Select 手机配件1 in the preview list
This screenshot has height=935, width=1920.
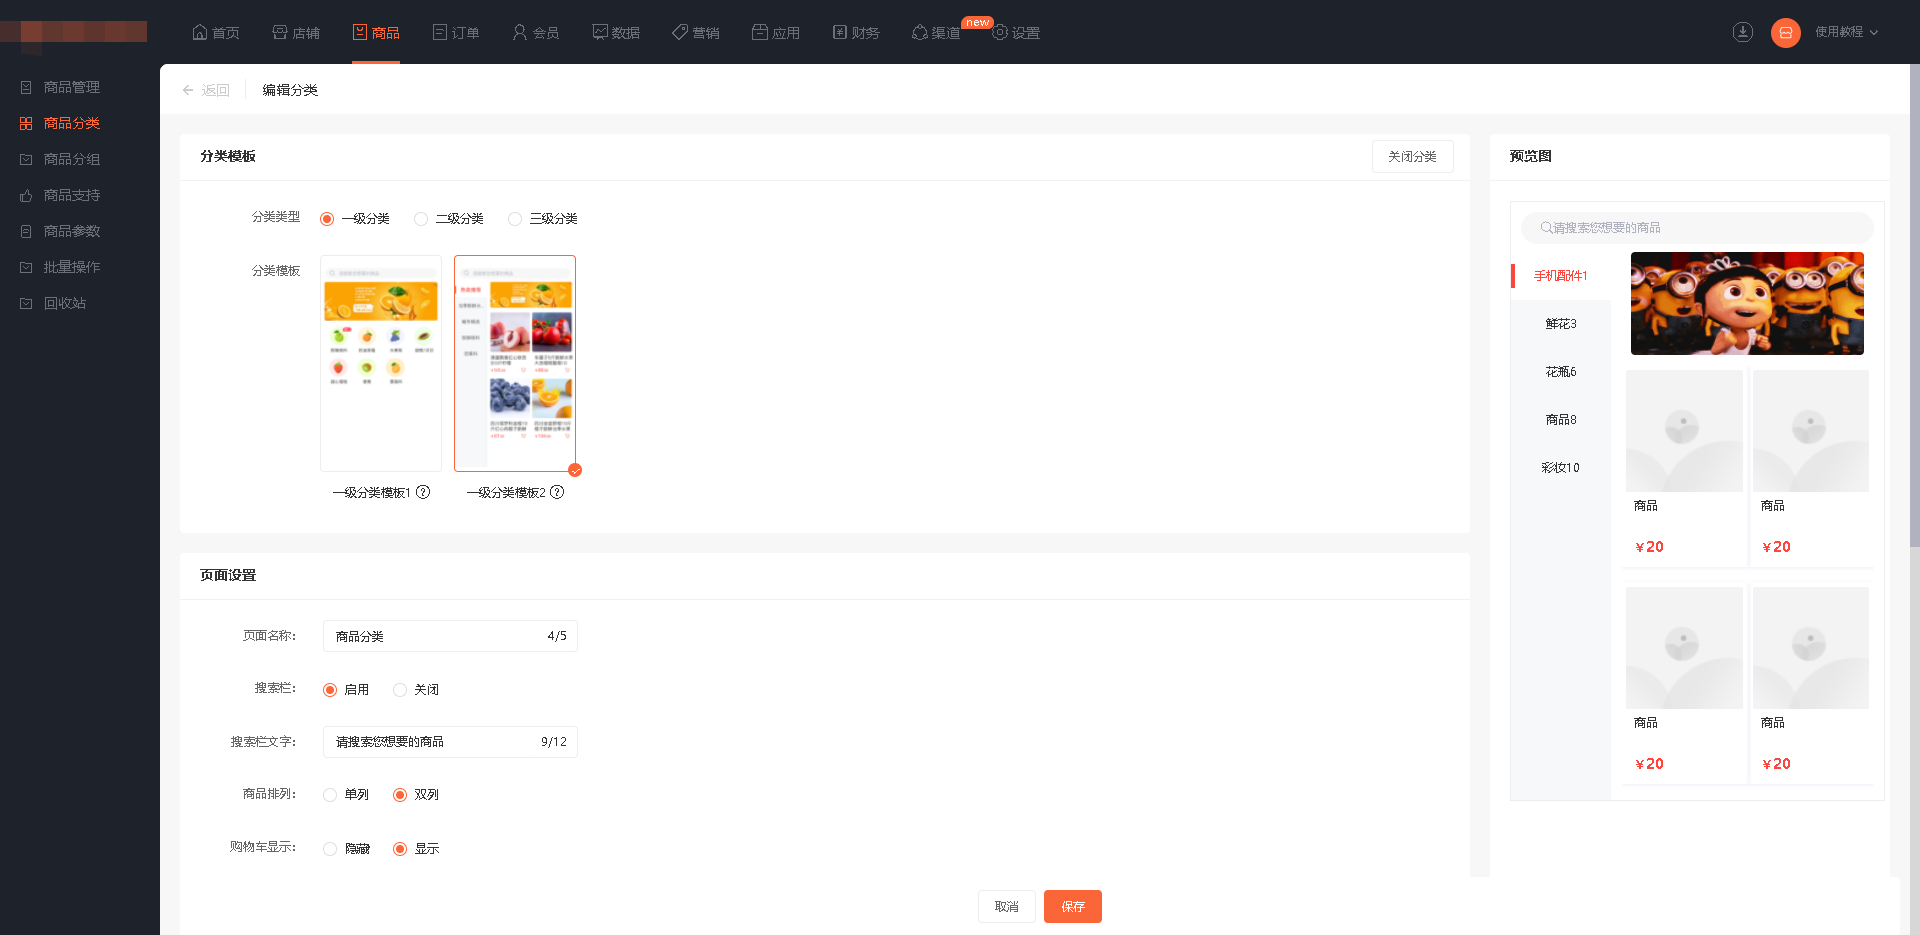(x=1560, y=276)
